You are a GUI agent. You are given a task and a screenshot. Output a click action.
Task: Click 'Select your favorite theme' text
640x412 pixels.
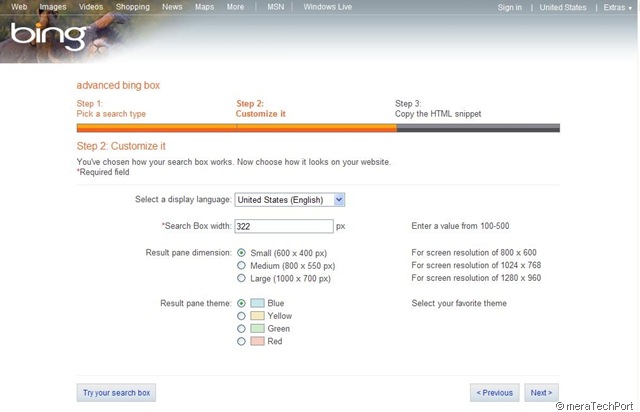pyautogui.click(x=459, y=303)
